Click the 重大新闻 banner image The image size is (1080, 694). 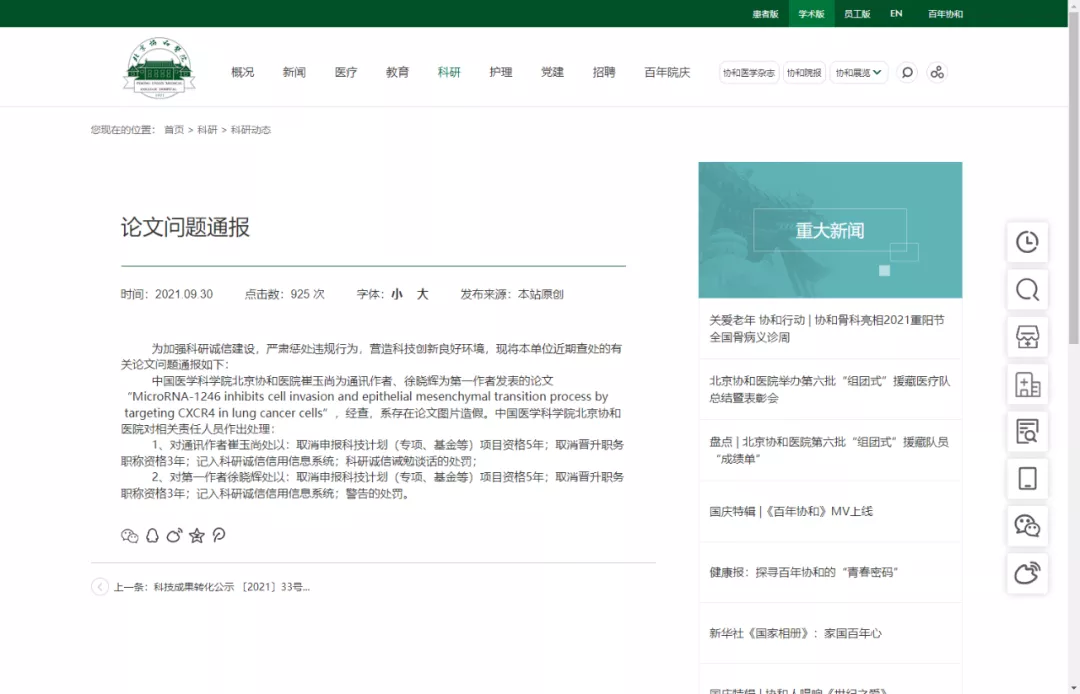point(830,230)
